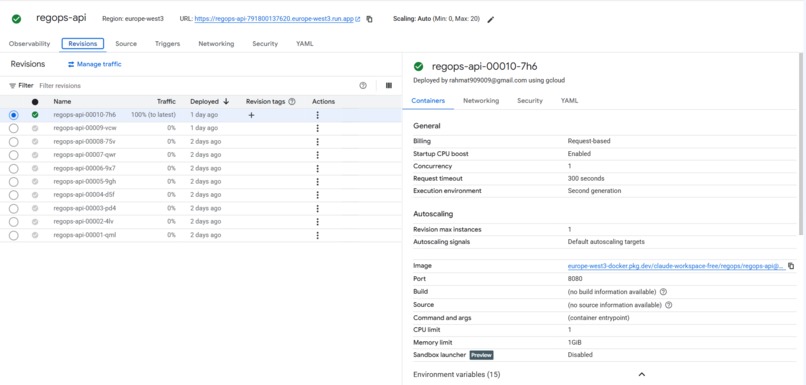Select the regops-api-00010-7h6 radio button

[14, 115]
